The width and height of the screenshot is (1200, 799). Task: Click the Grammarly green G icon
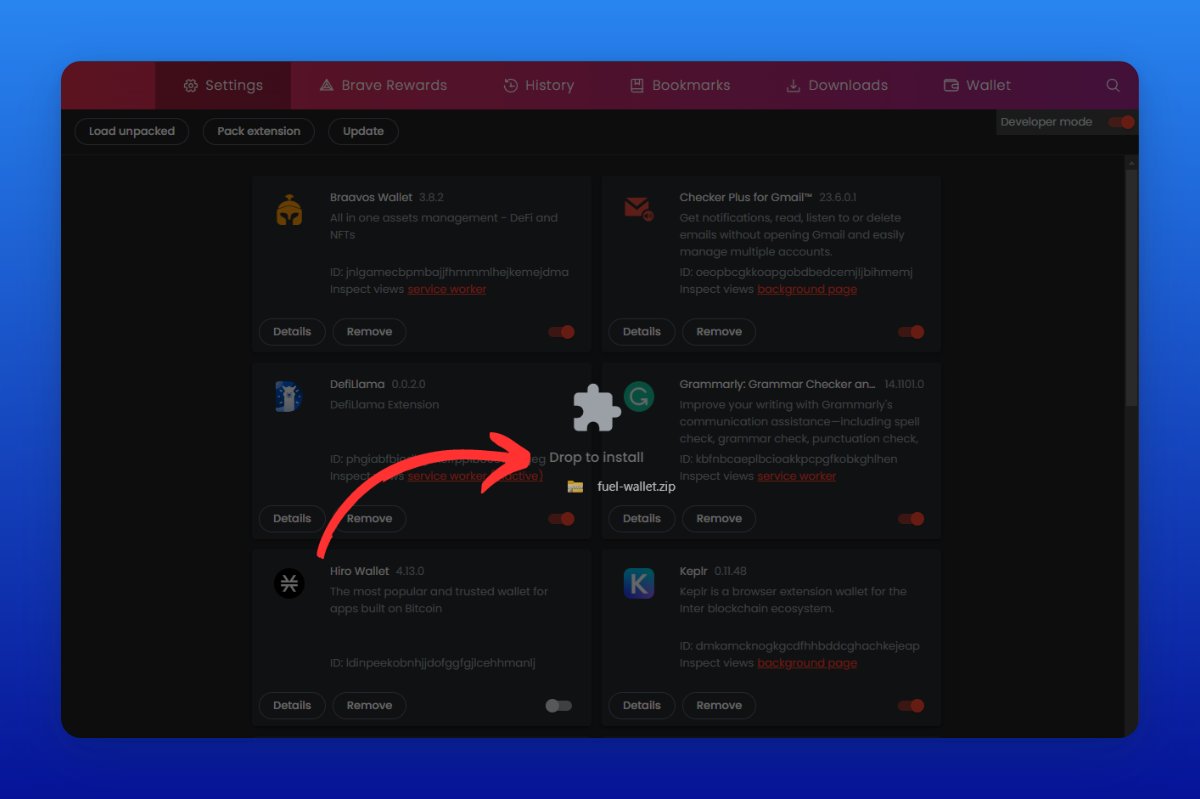click(x=638, y=397)
